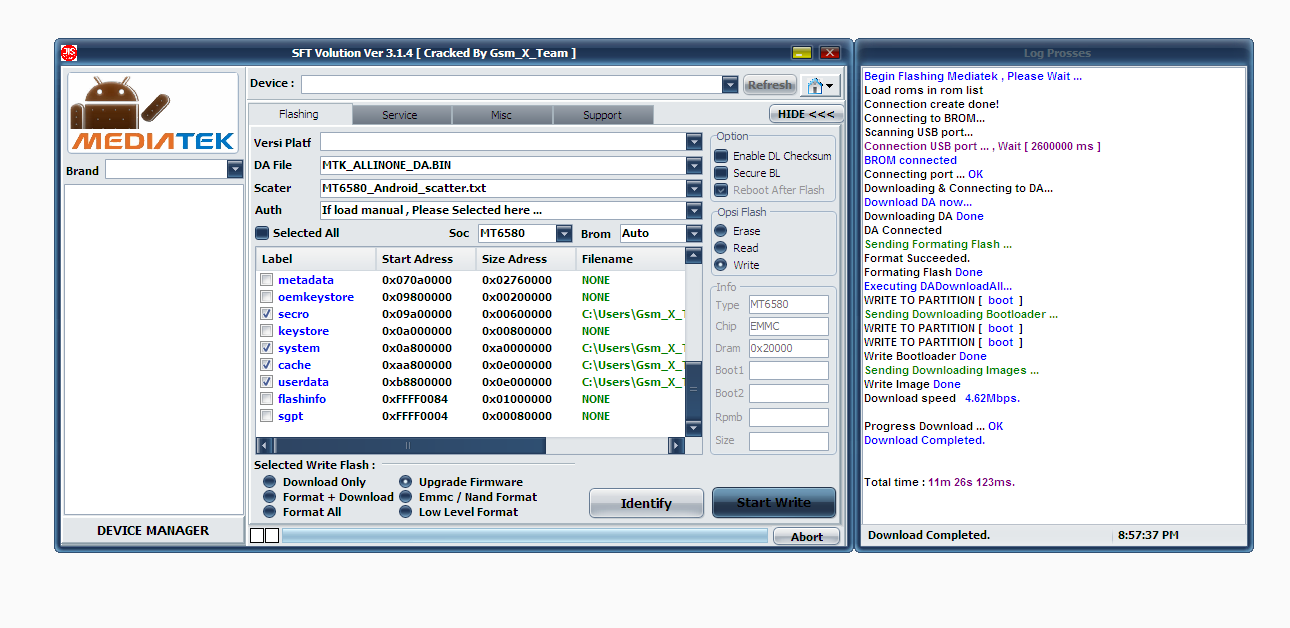
Task: Choose Emmc / Nand Format mode
Action: click(x=406, y=497)
